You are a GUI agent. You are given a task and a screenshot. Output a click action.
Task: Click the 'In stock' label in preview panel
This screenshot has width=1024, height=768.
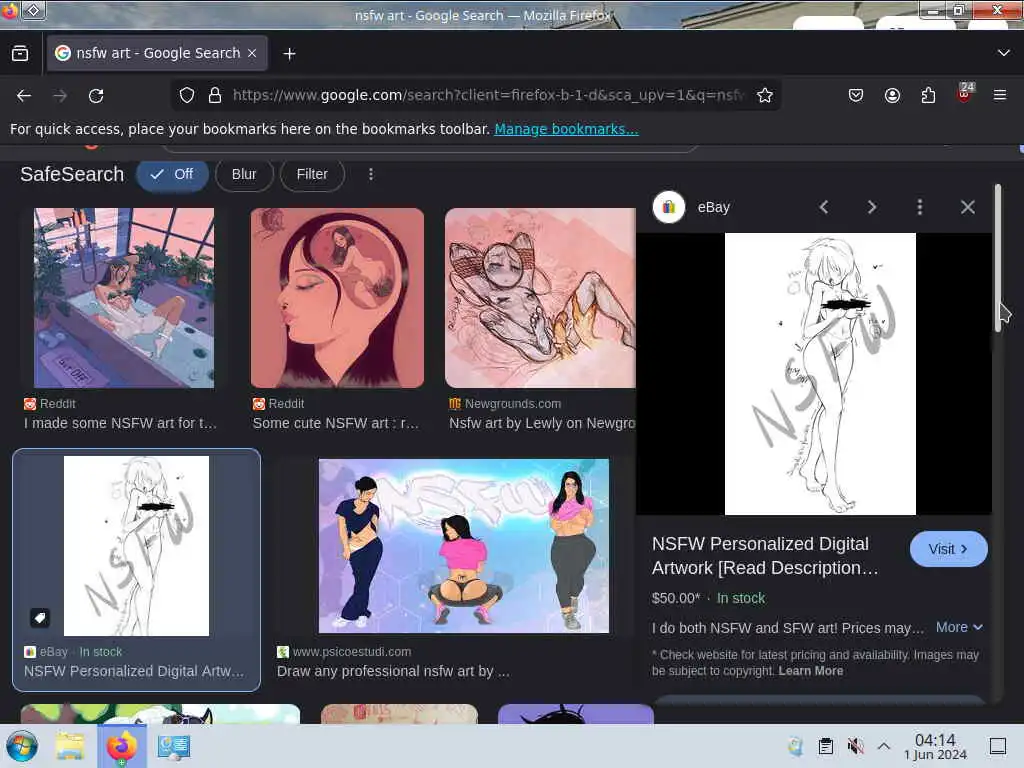(x=741, y=598)
